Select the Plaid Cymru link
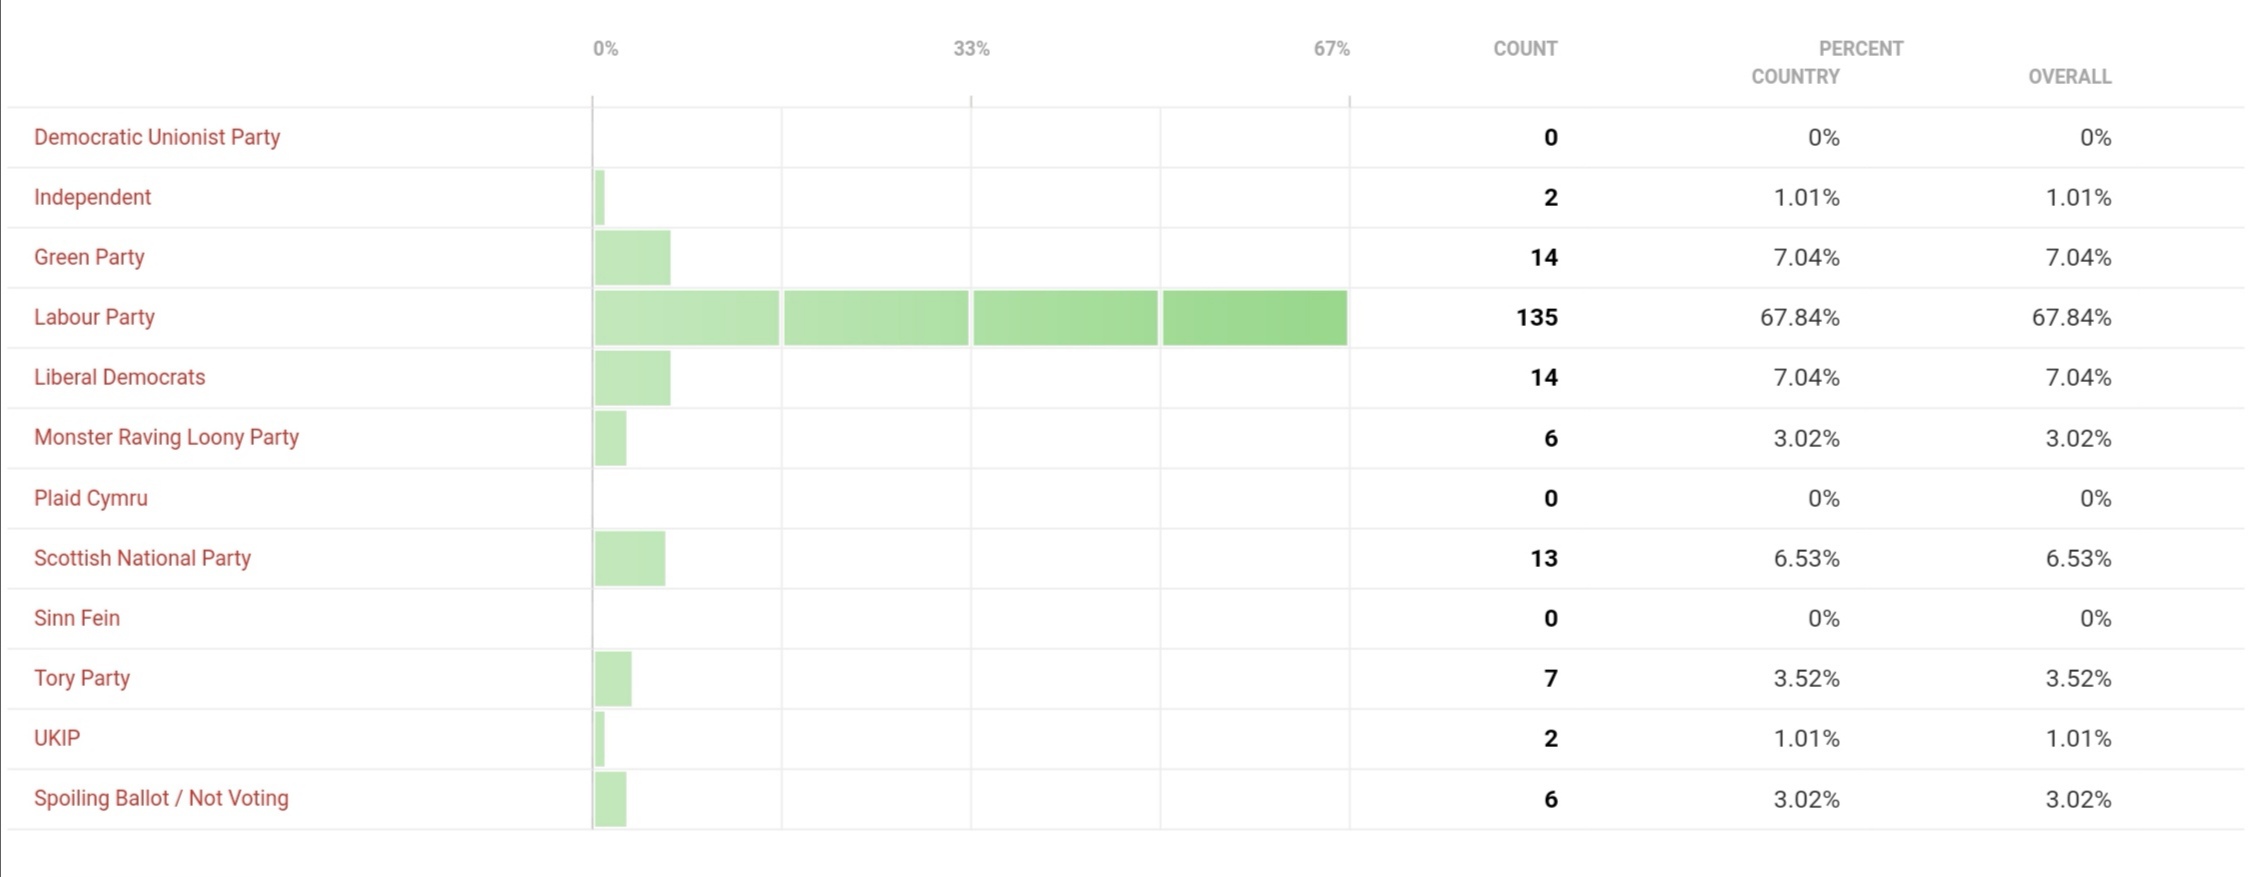The width and height of the screenshot is (2256, 877). click(x=90, y=498)
